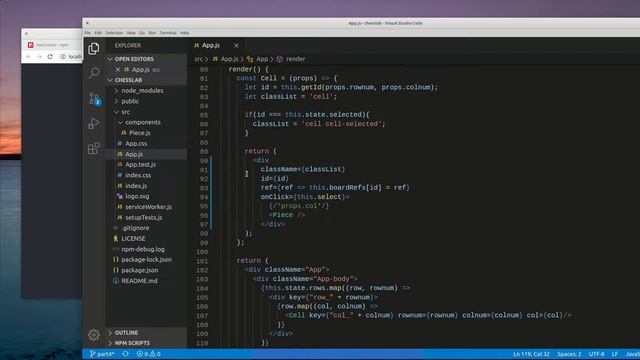The image size is (640, 360).
Task: Click the LF end-of-line indicator
Action: pos(615,354)
